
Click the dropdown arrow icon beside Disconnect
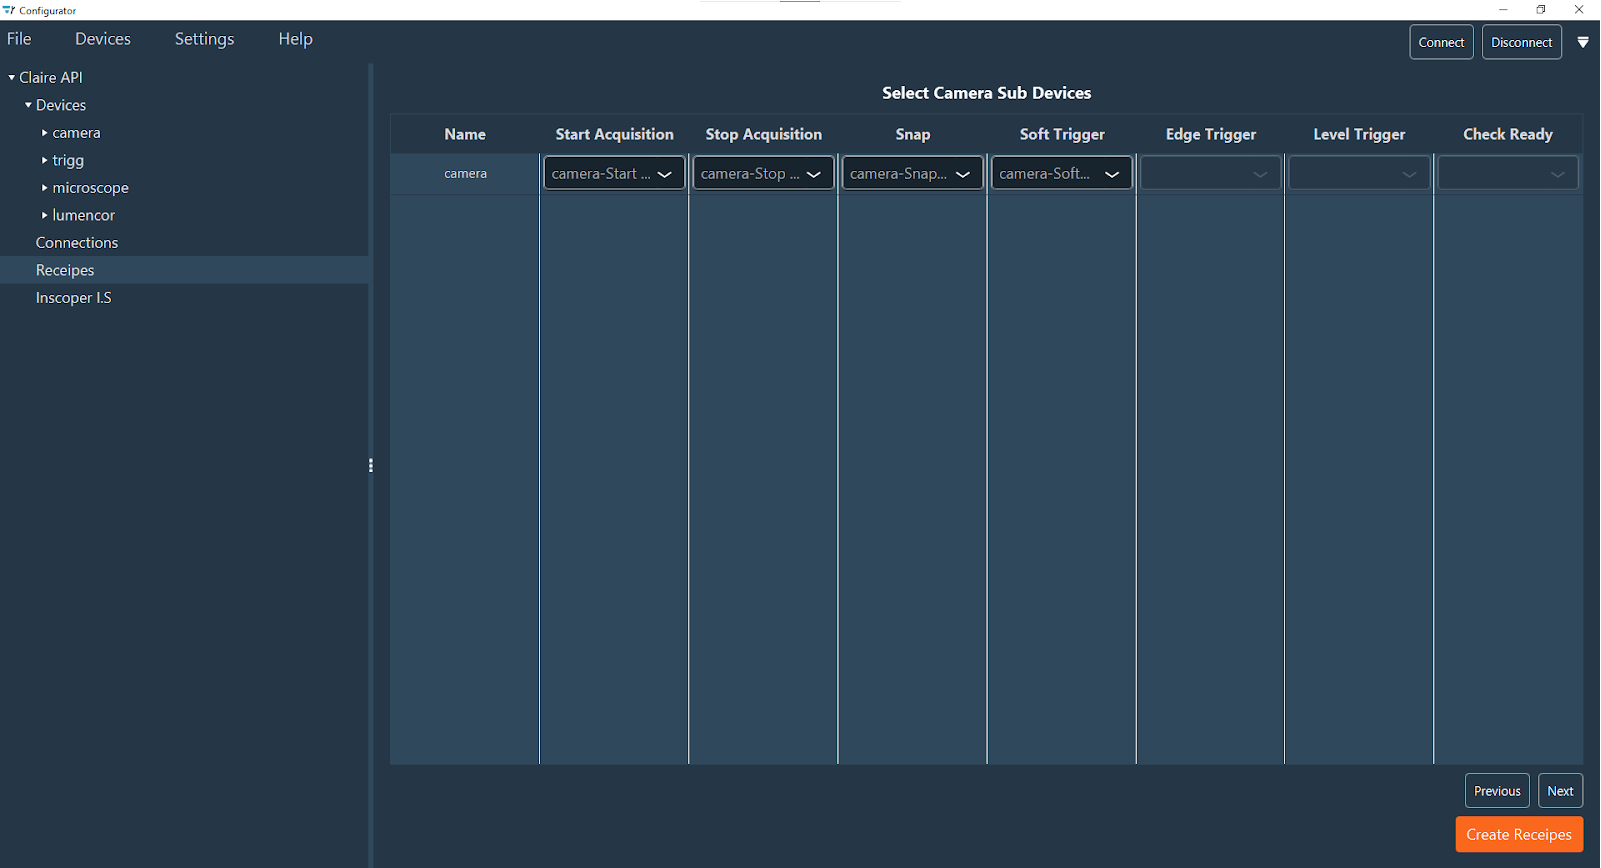[x=1583, y=42]
